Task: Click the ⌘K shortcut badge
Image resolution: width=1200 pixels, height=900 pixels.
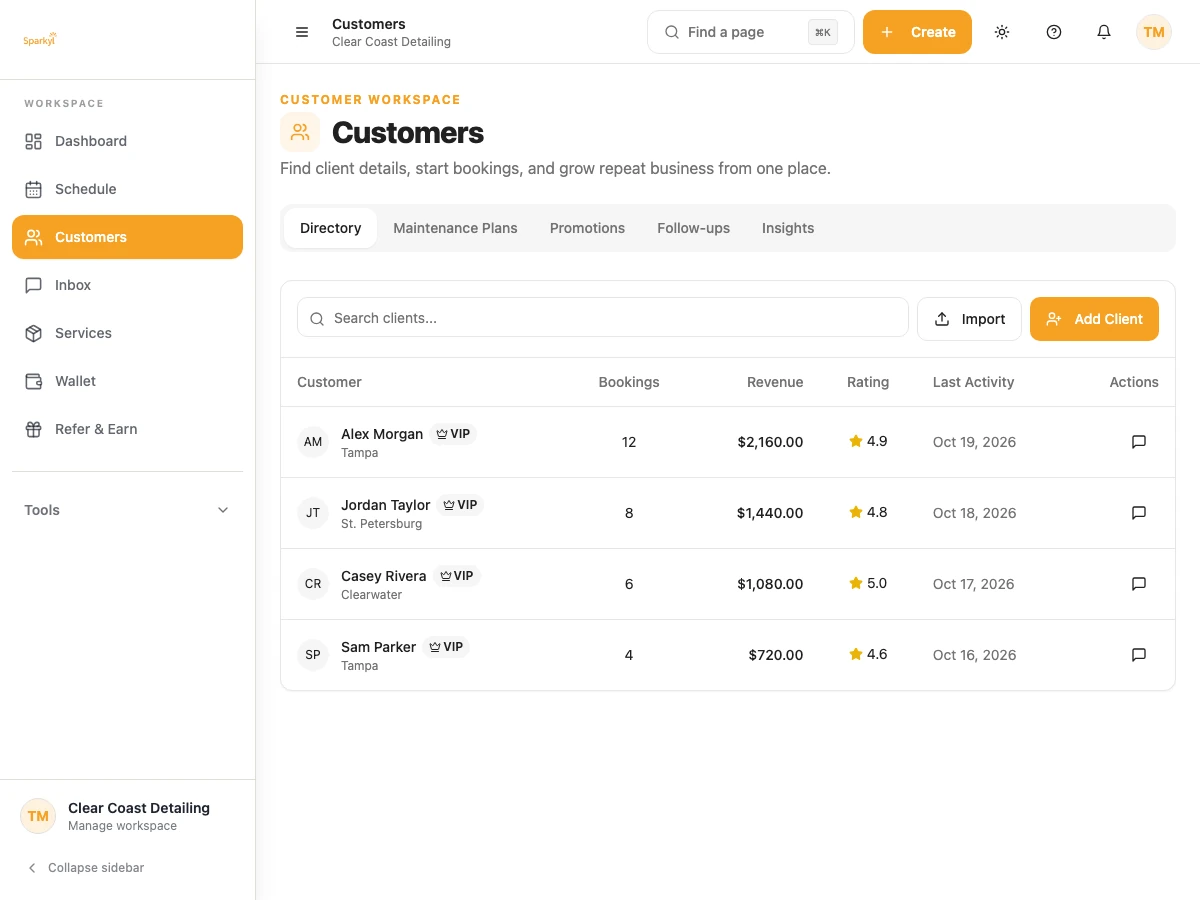Action: click(x=823, y=32)
